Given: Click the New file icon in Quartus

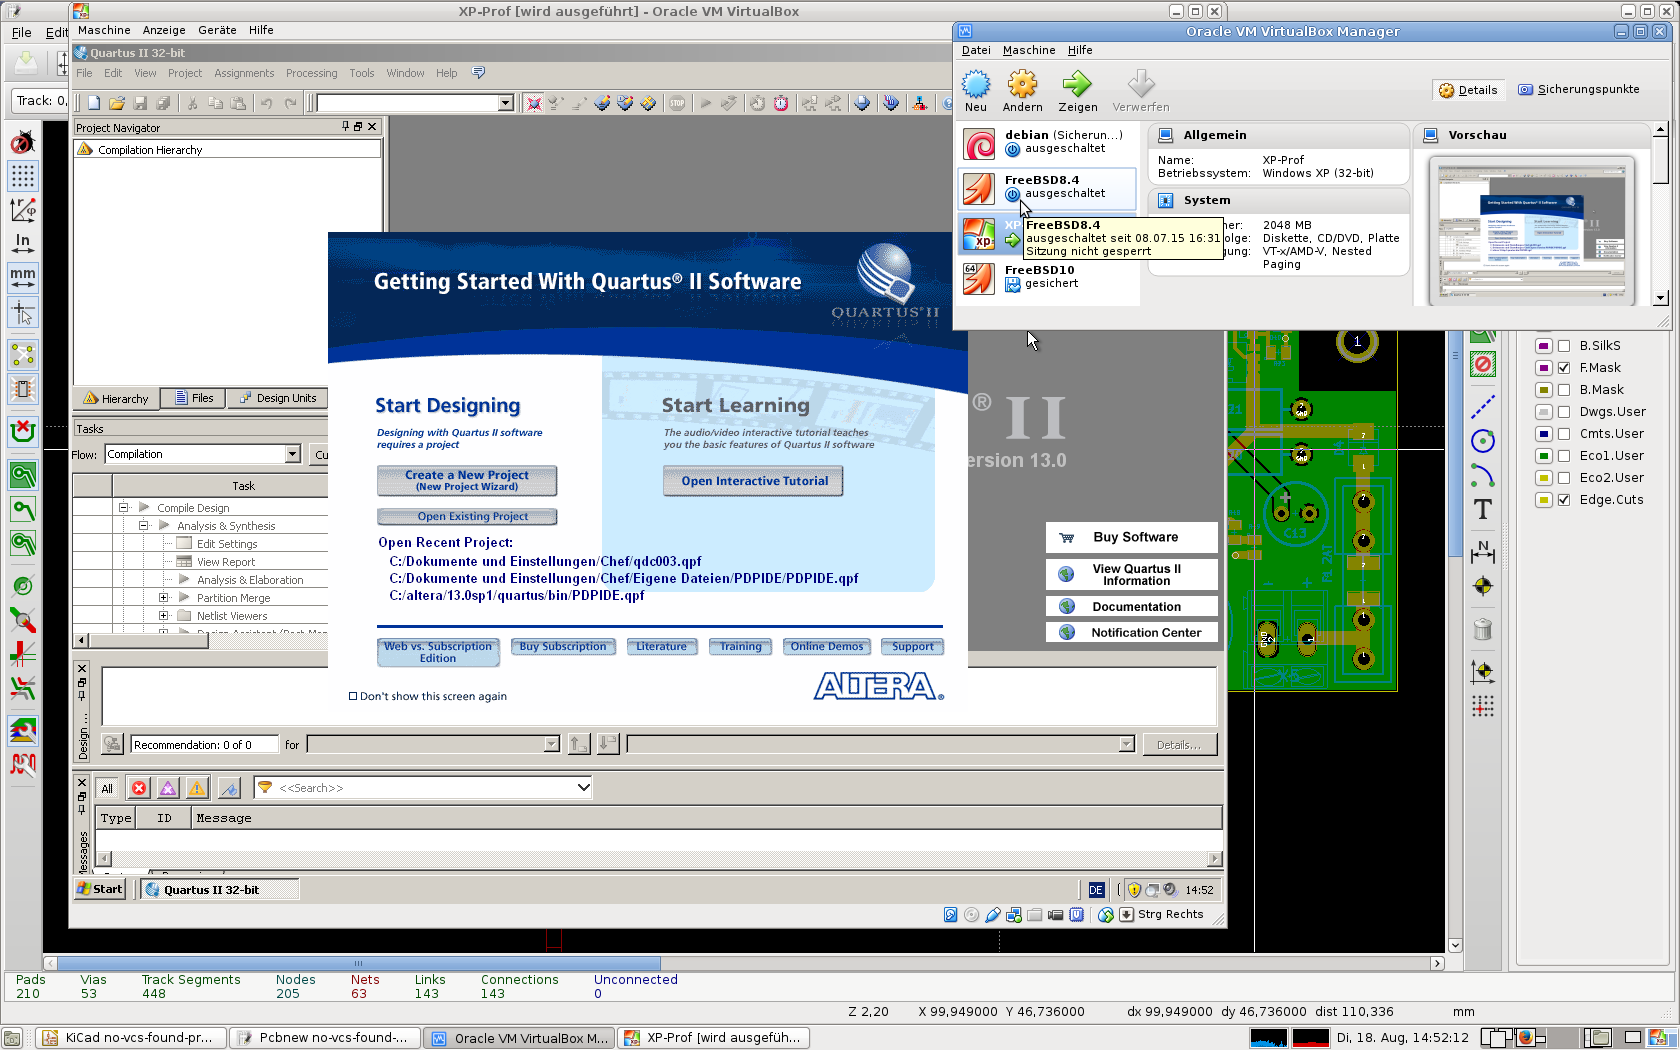Looking at the screenshot, I should point(94,103).
